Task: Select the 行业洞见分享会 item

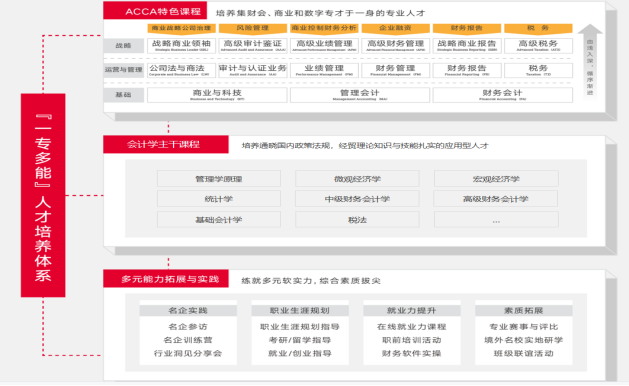Action: pos(188,353)
